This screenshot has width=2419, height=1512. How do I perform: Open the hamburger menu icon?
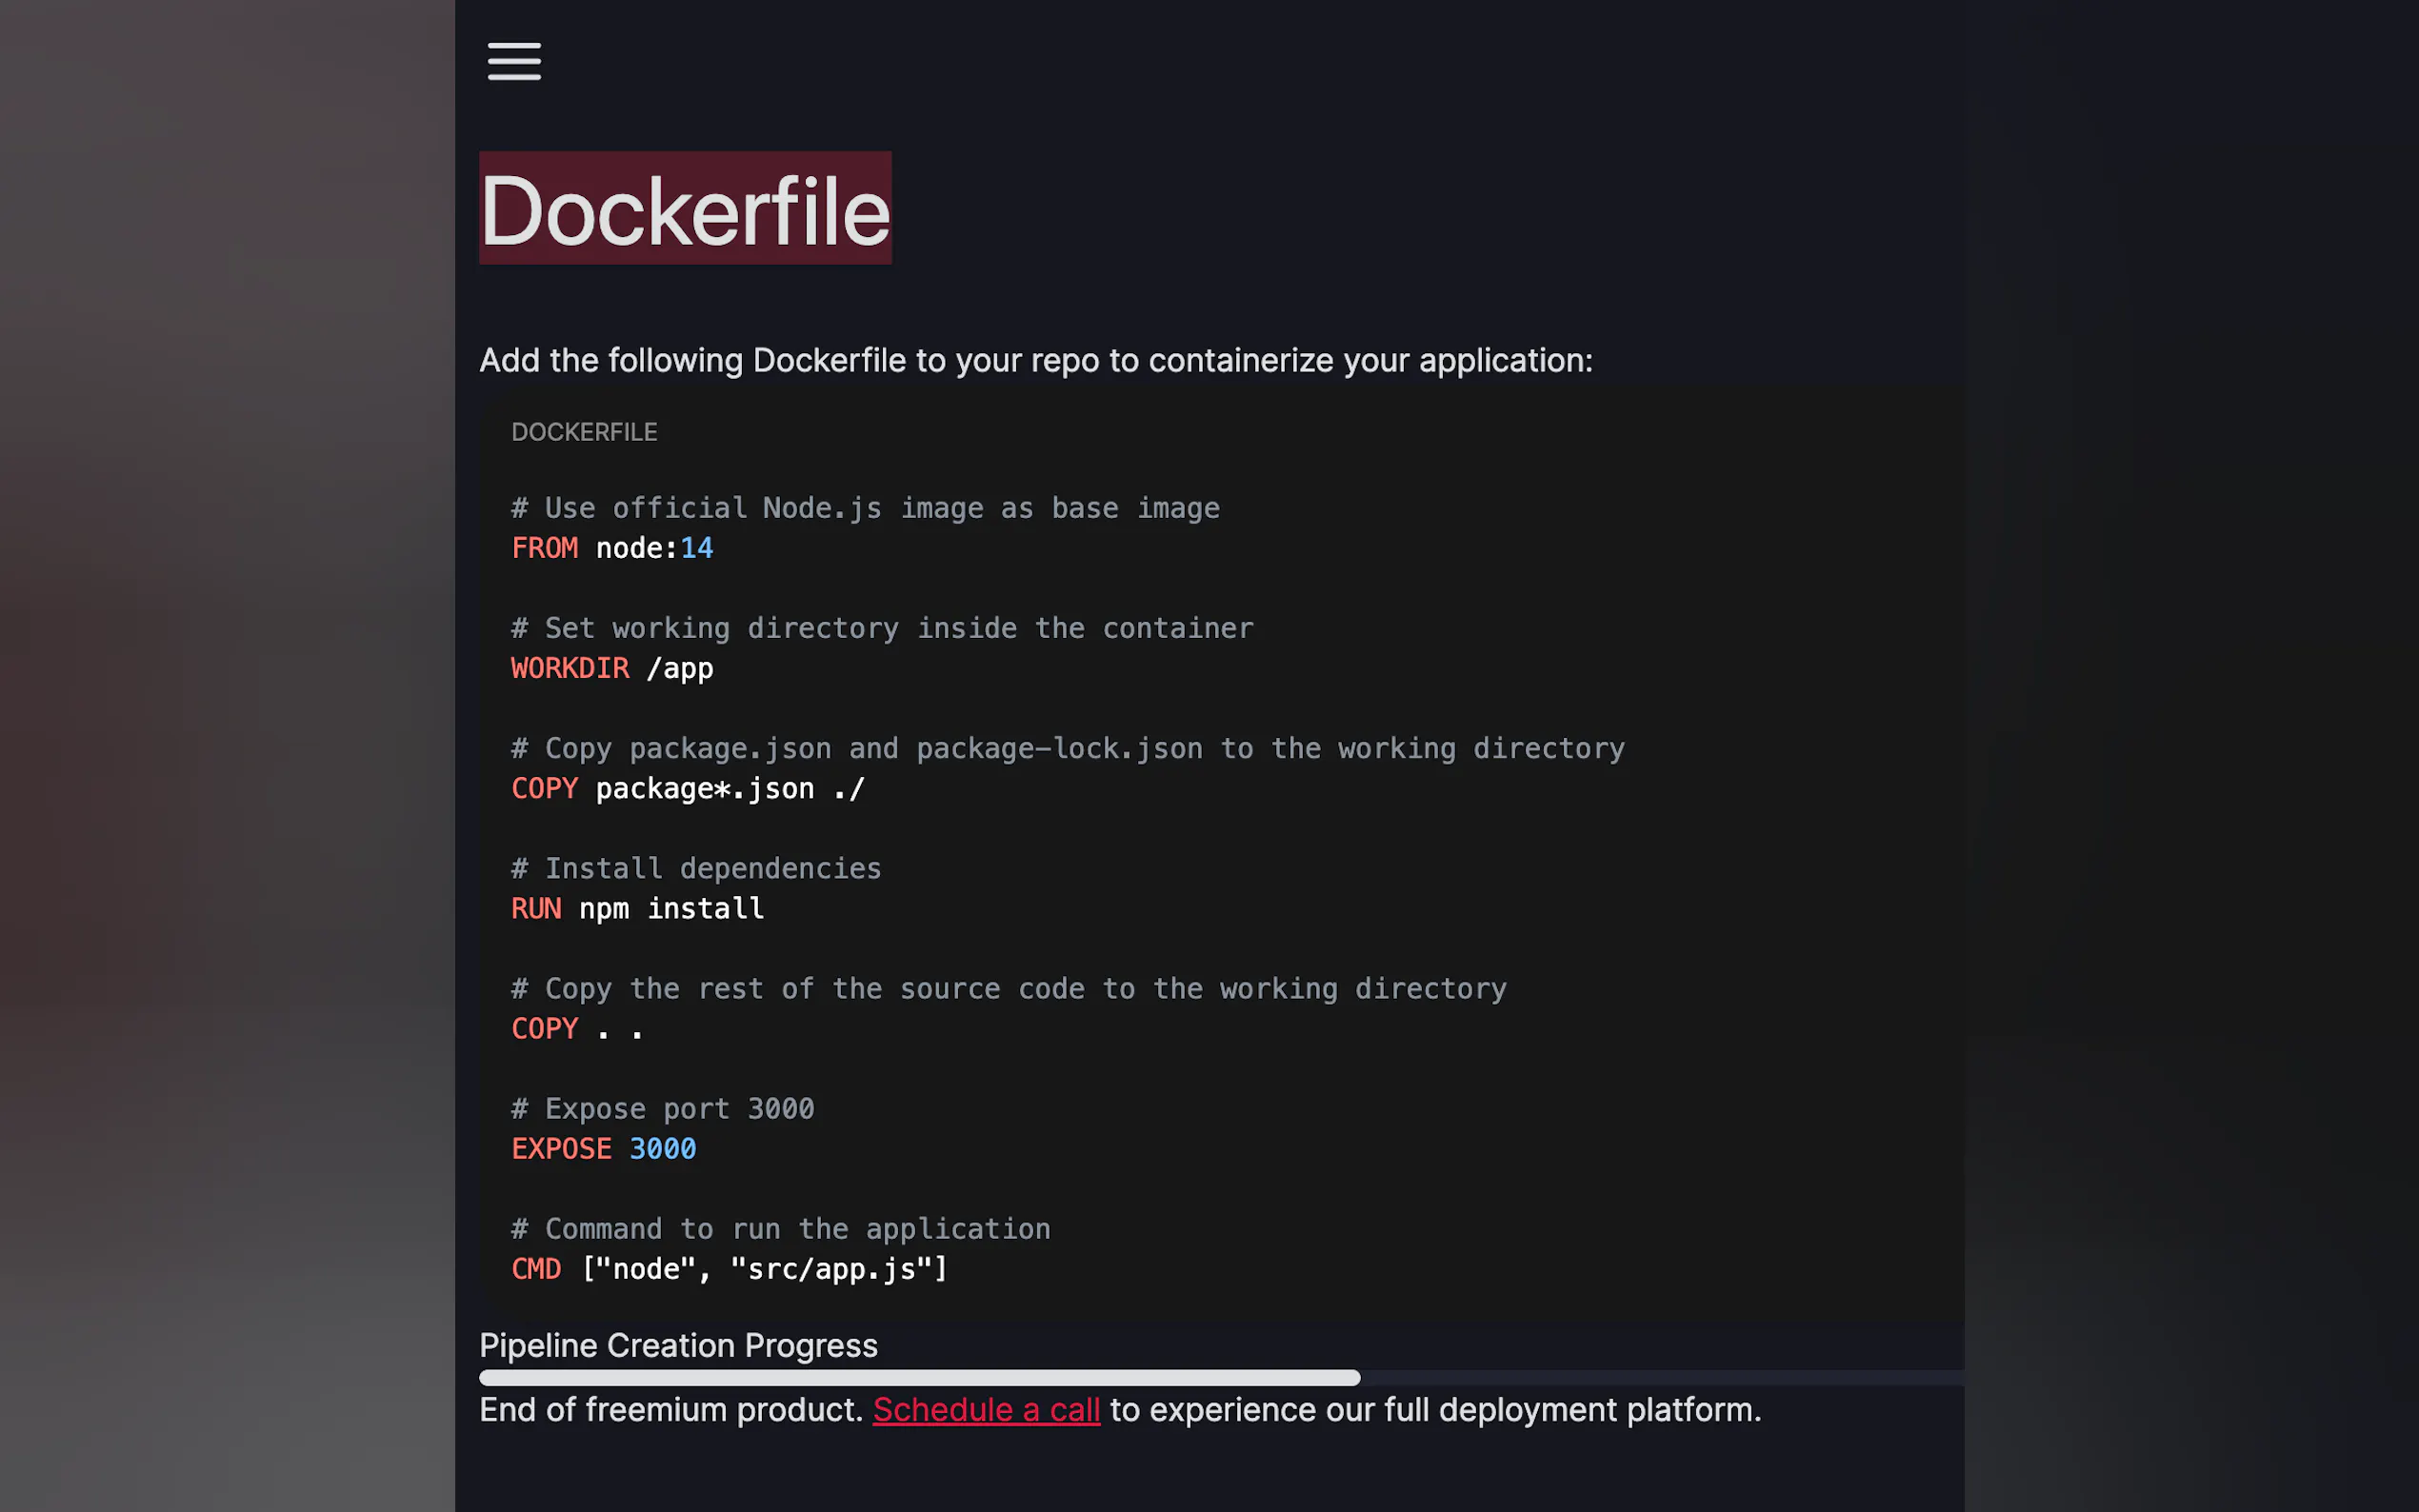pyautogui.click(x=514, y=61)
